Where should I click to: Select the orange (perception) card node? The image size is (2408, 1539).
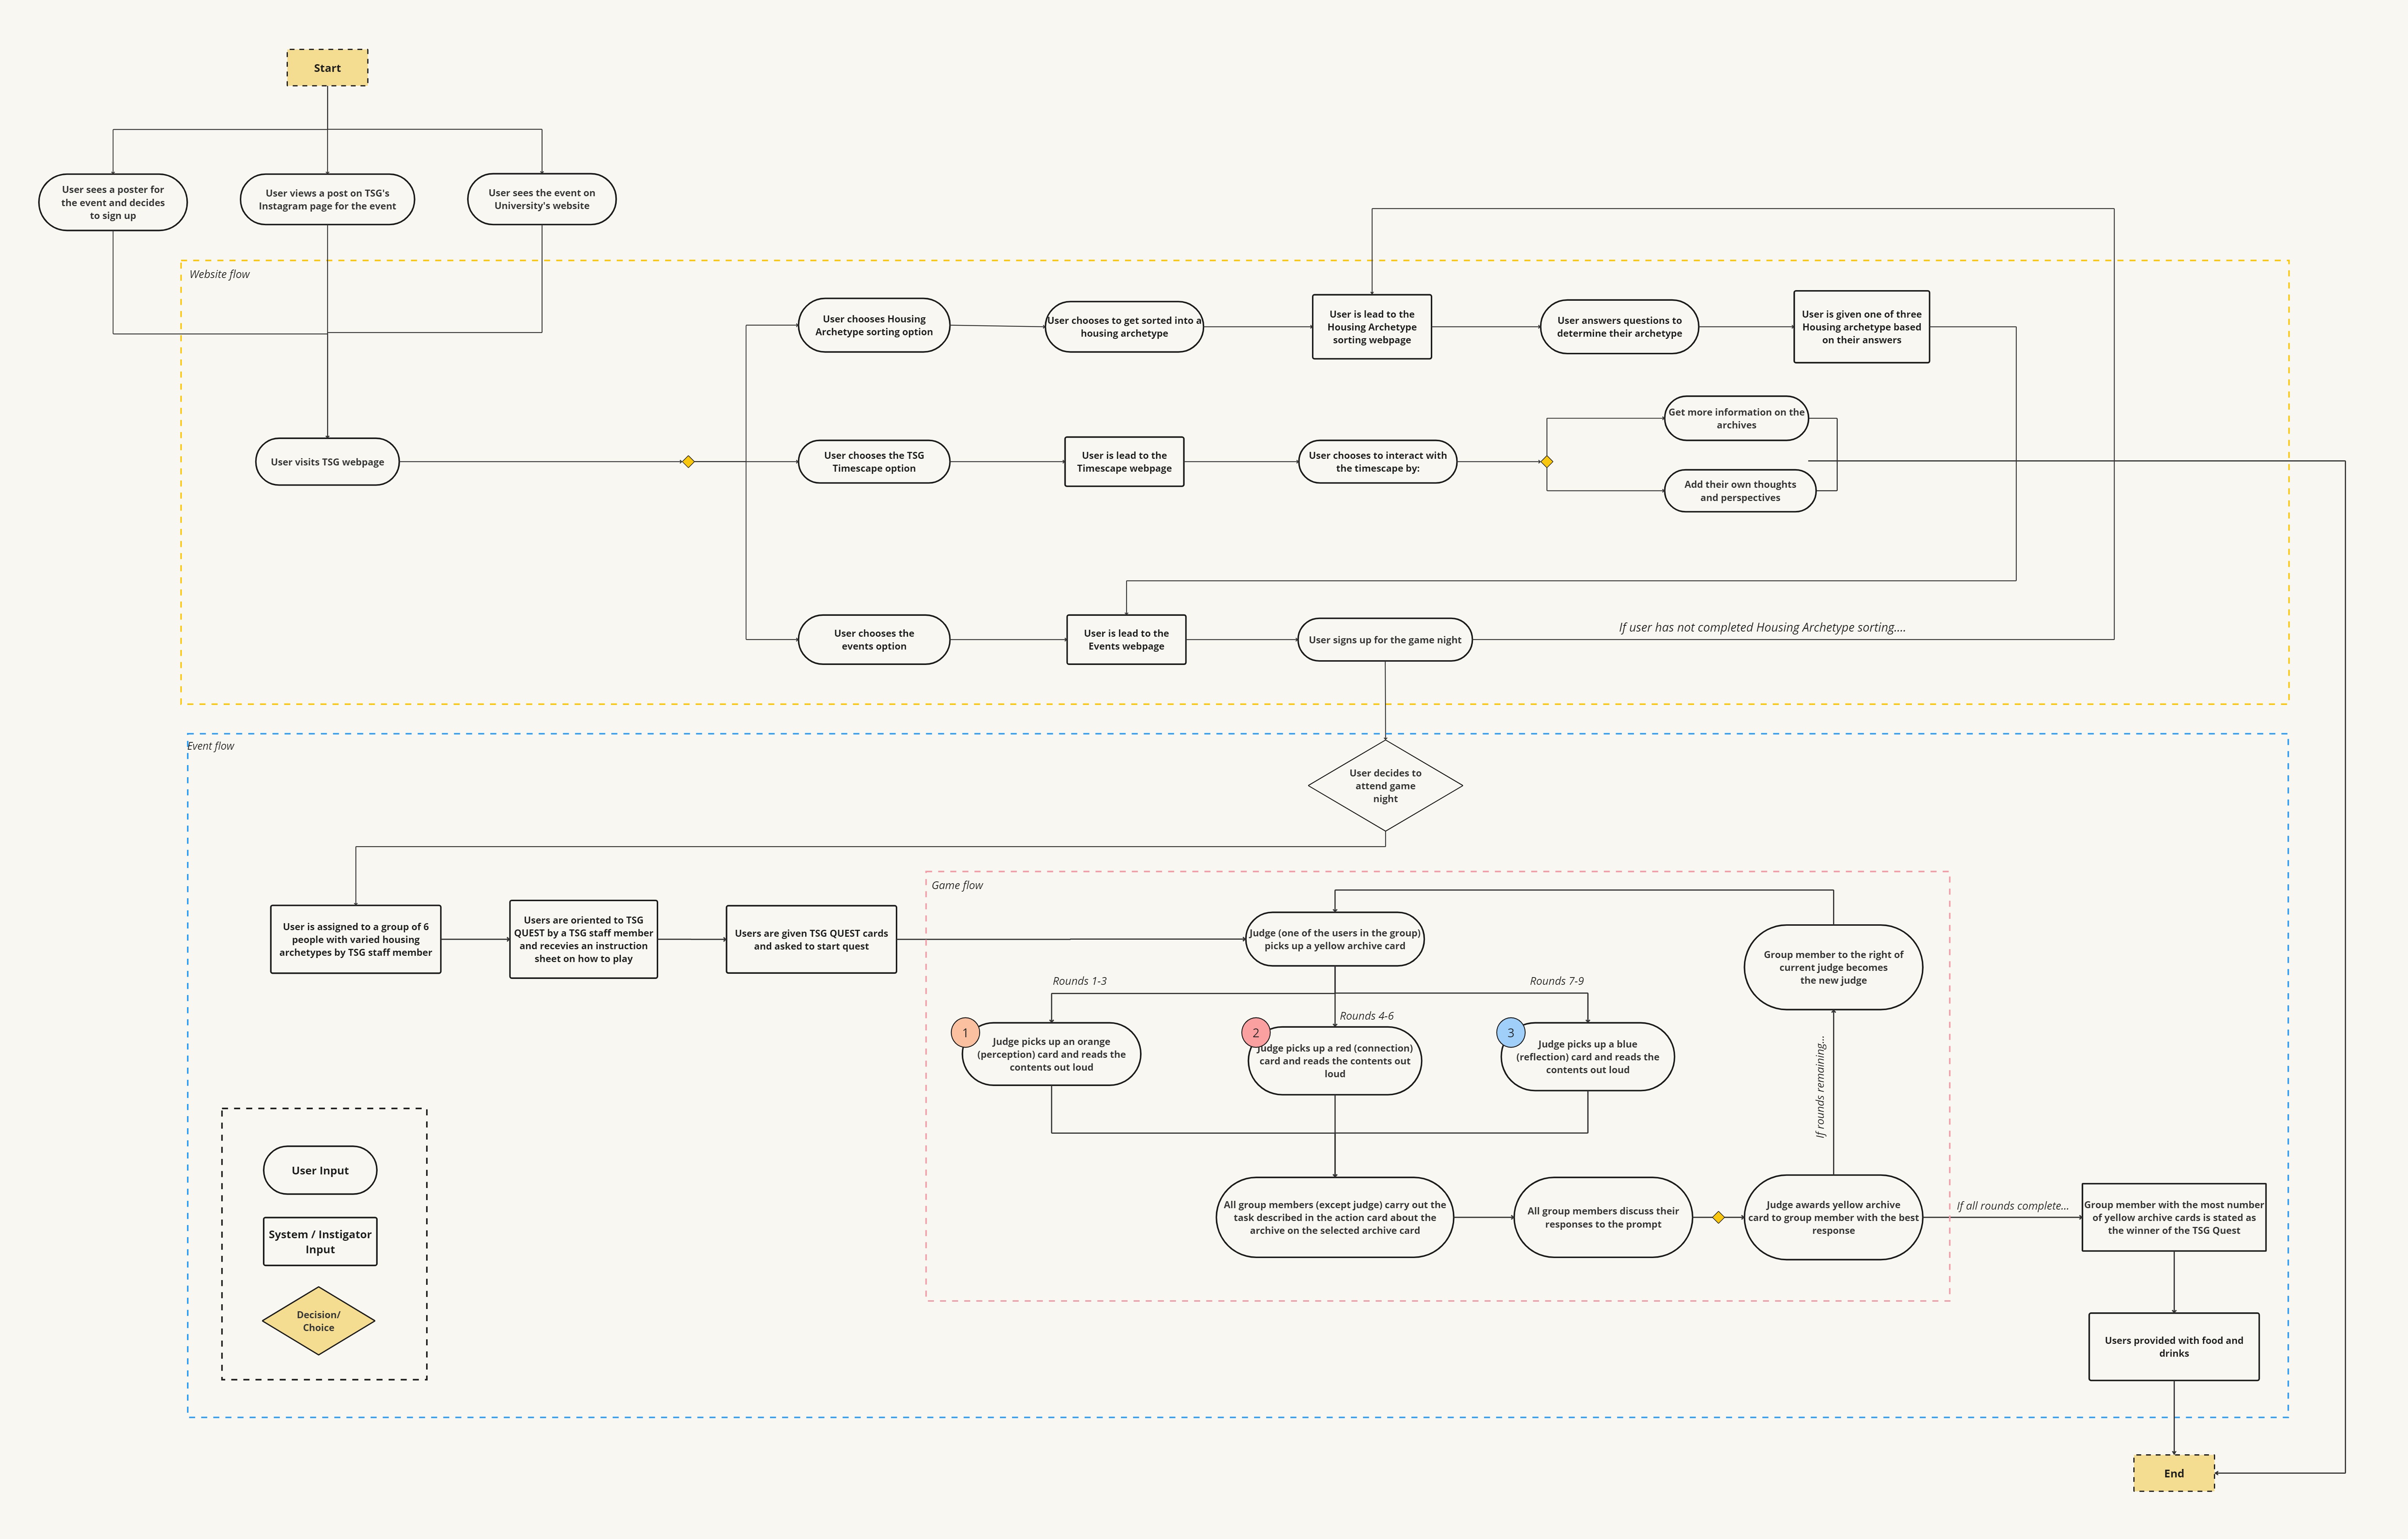[1051, 1054]
